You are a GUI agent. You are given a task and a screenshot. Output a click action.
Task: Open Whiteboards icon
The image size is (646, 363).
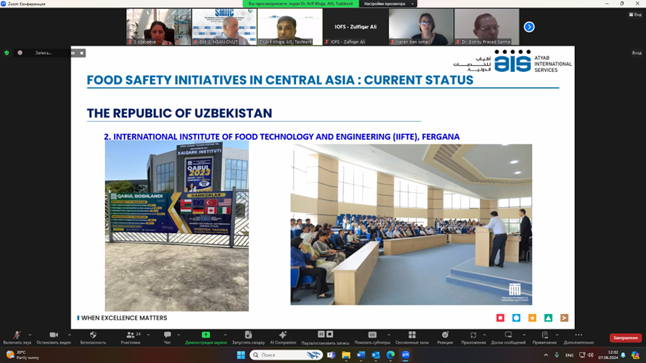click(508, 335)
